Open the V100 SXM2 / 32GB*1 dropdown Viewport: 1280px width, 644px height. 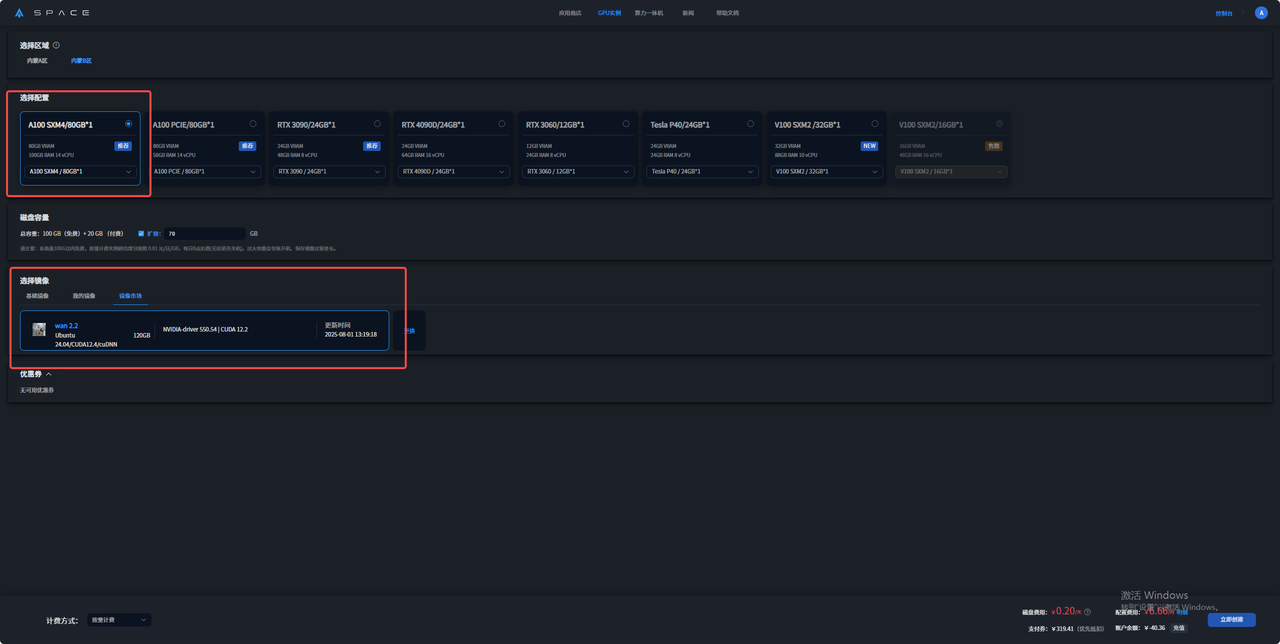827,171
